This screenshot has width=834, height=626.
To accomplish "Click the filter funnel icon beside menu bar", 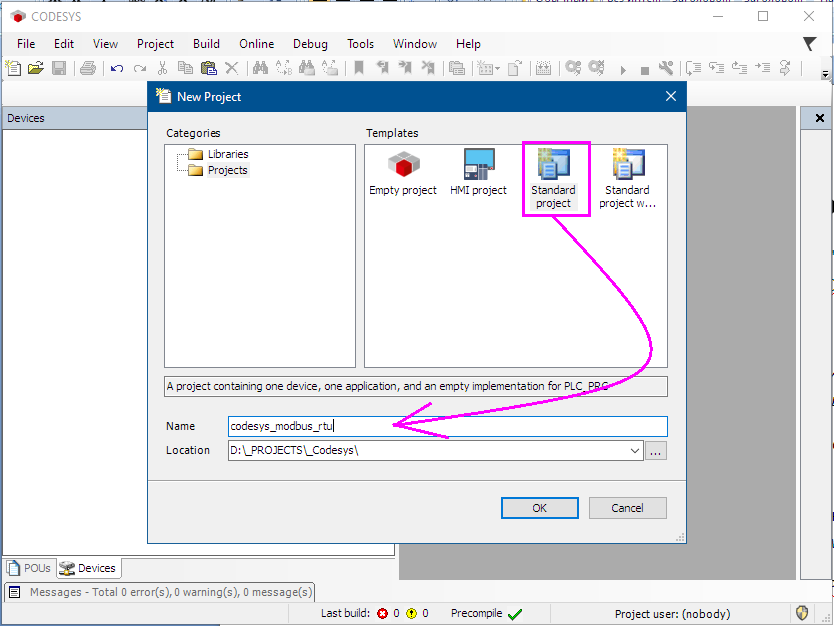I will click(x=809, y=44).
